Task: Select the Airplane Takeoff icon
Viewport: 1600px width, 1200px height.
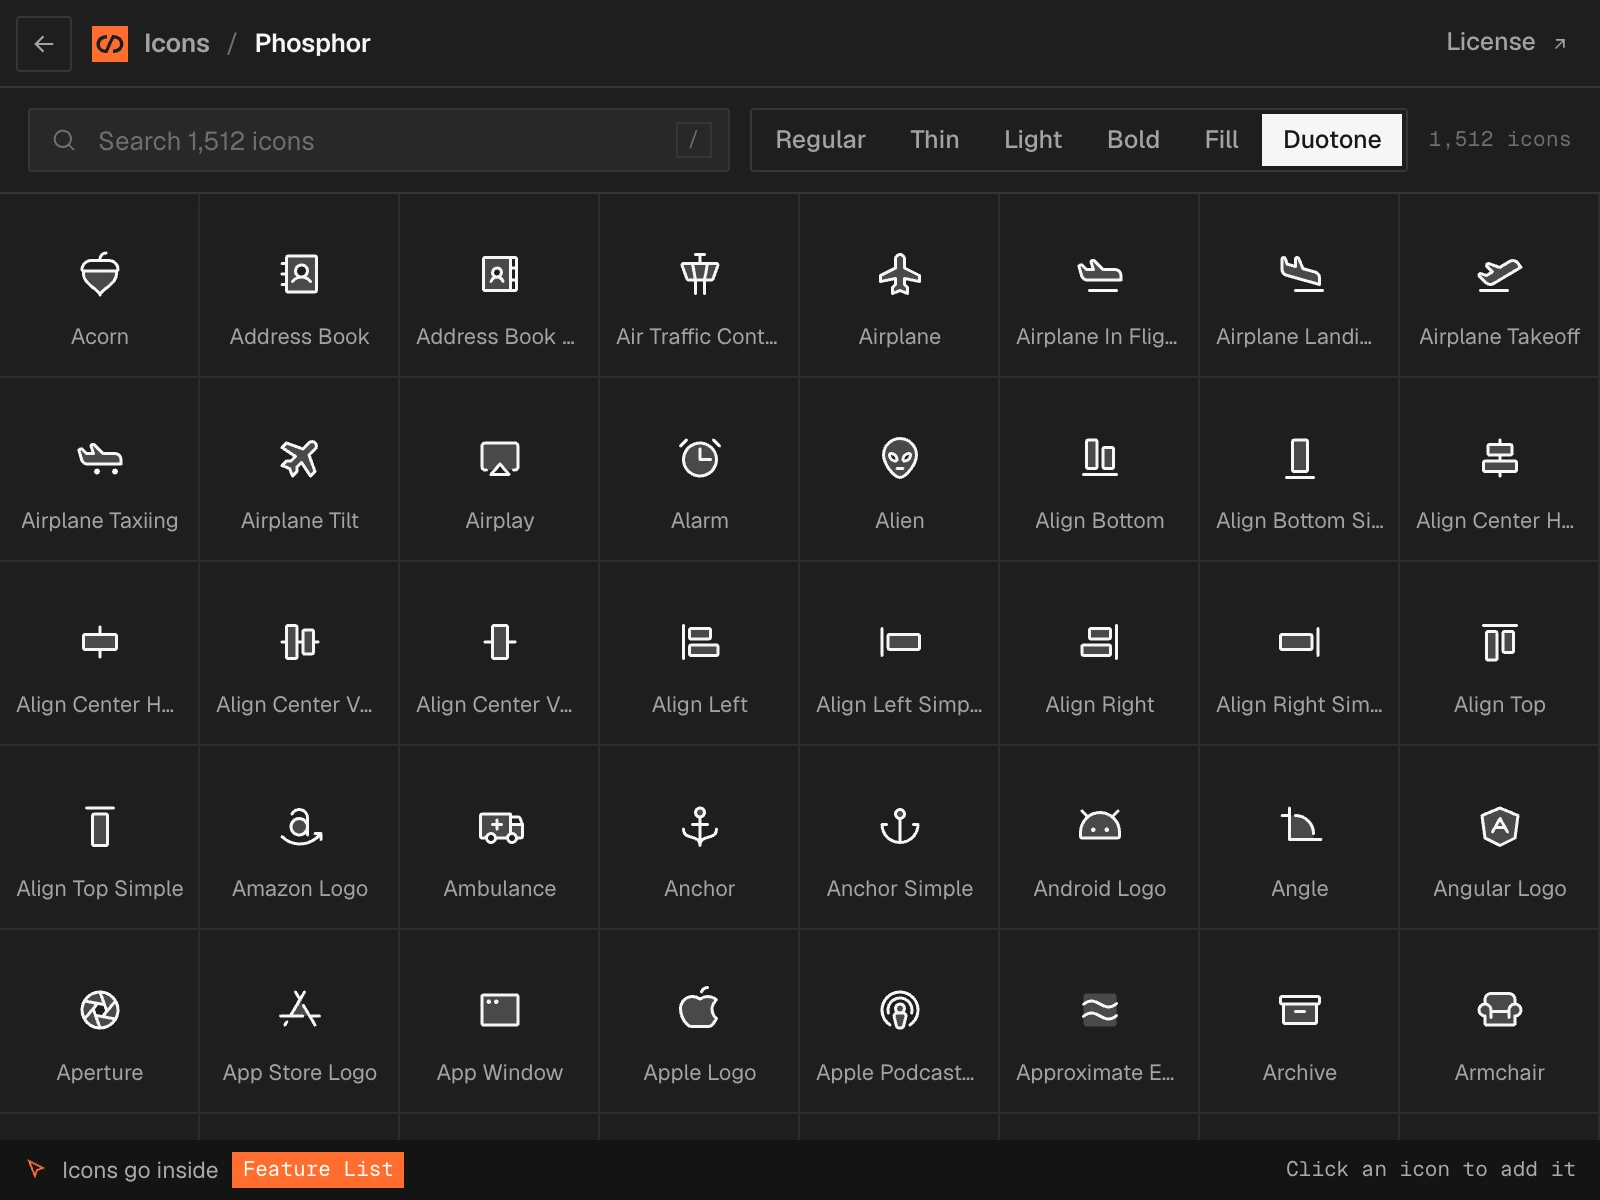Action: point(1500,286)
